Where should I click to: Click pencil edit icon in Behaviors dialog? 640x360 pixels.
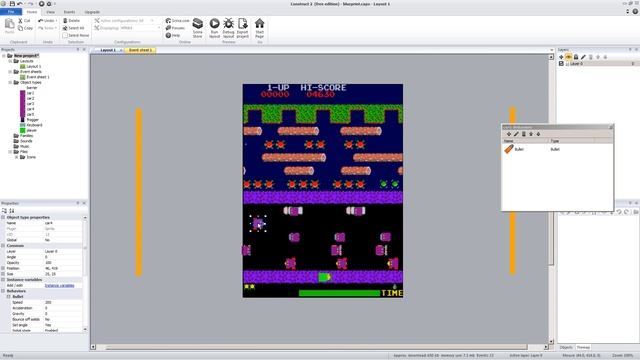pos(516,134)
